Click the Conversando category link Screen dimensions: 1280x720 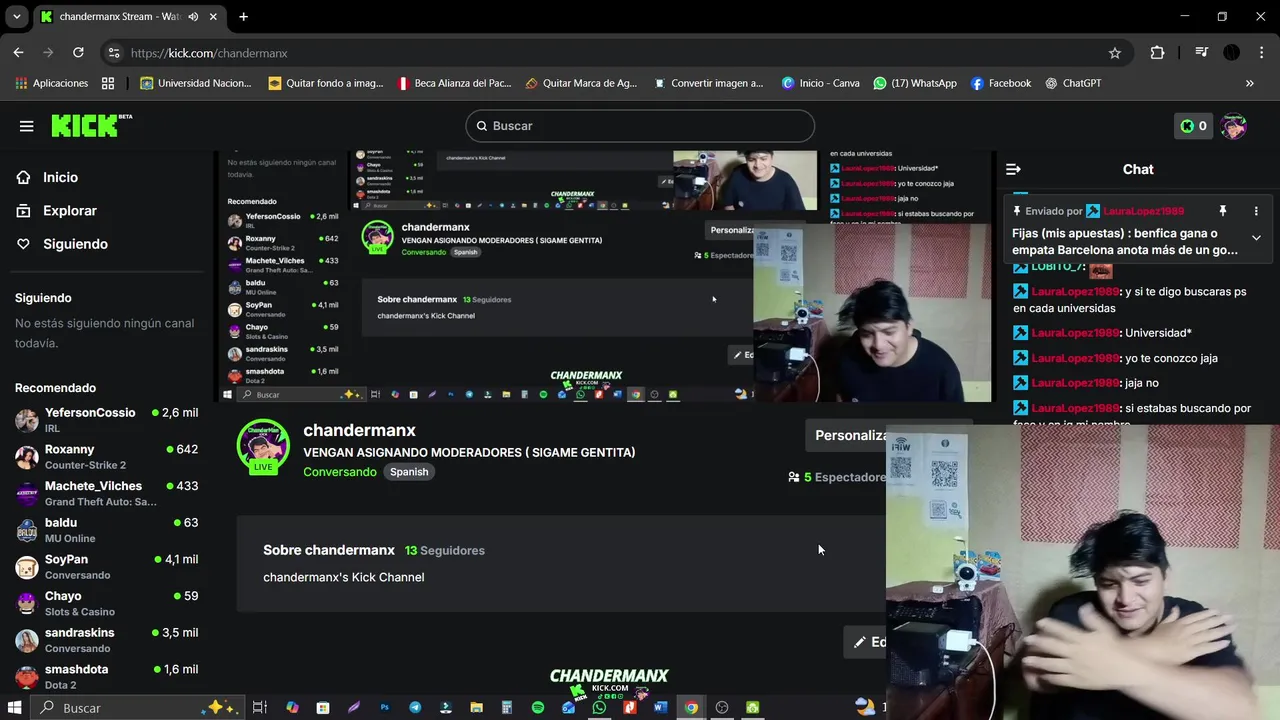[x=340, y=472]
